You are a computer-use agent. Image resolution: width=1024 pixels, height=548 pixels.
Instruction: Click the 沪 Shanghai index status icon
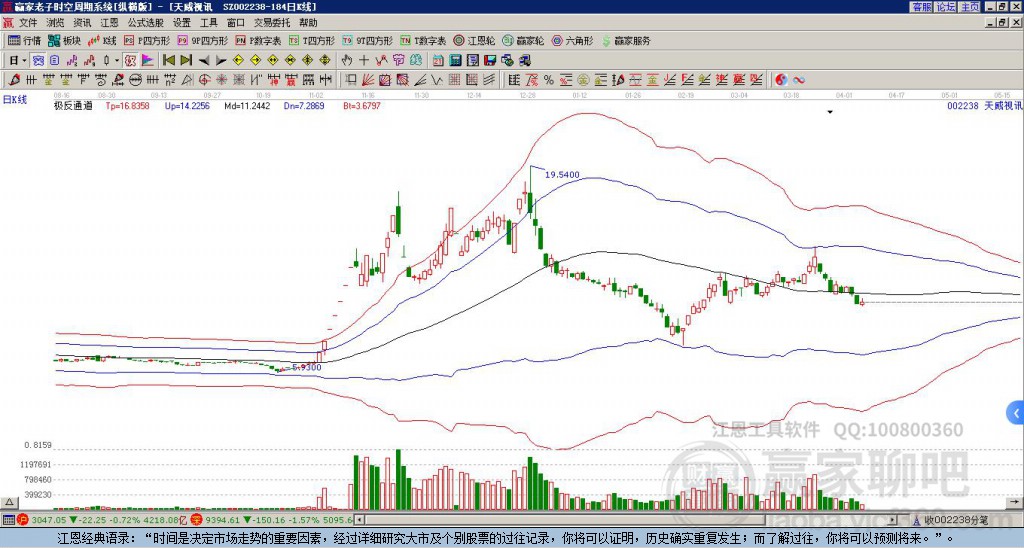click(23, 520)
